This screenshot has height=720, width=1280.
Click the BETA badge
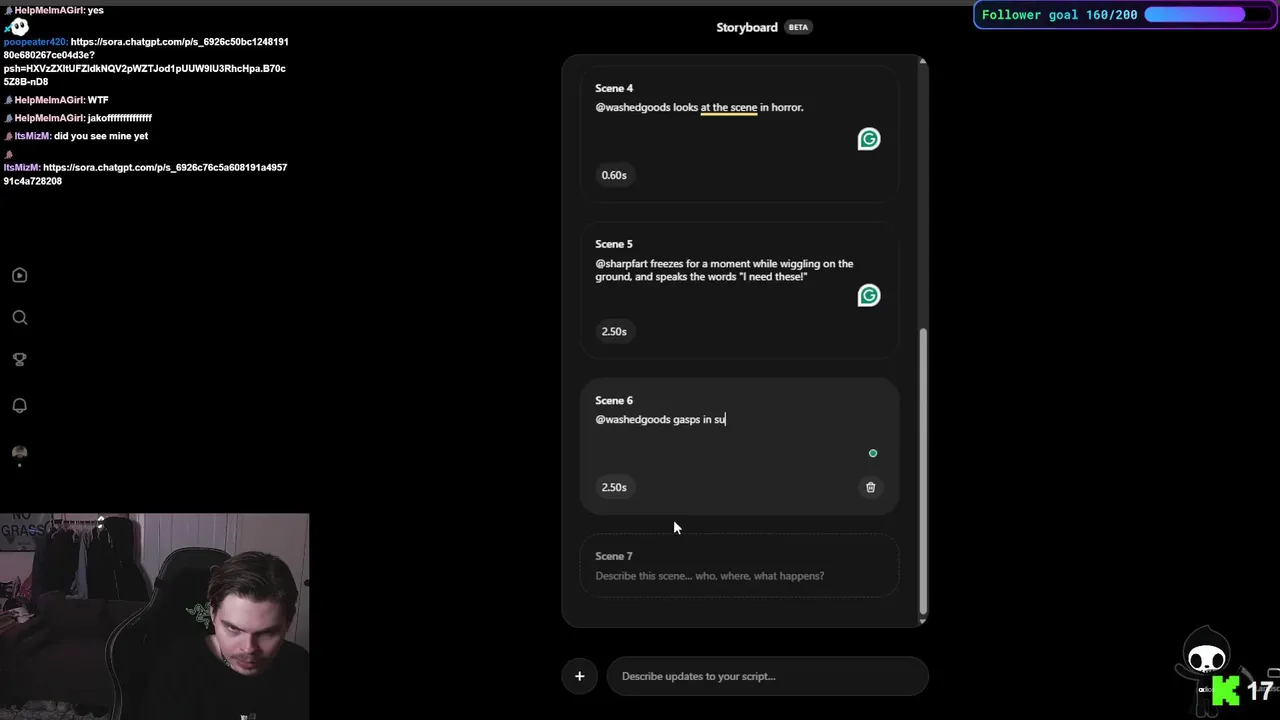[798, 27]
